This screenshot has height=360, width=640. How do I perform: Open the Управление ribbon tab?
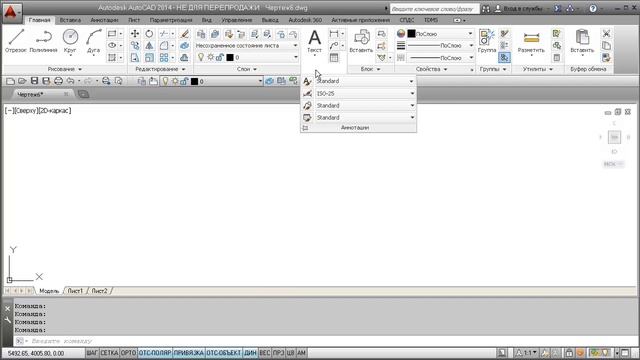point(237,20)
